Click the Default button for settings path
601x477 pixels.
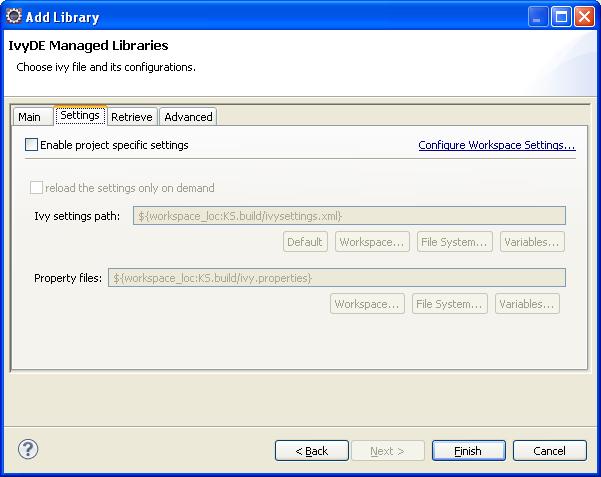coord(305,242)
